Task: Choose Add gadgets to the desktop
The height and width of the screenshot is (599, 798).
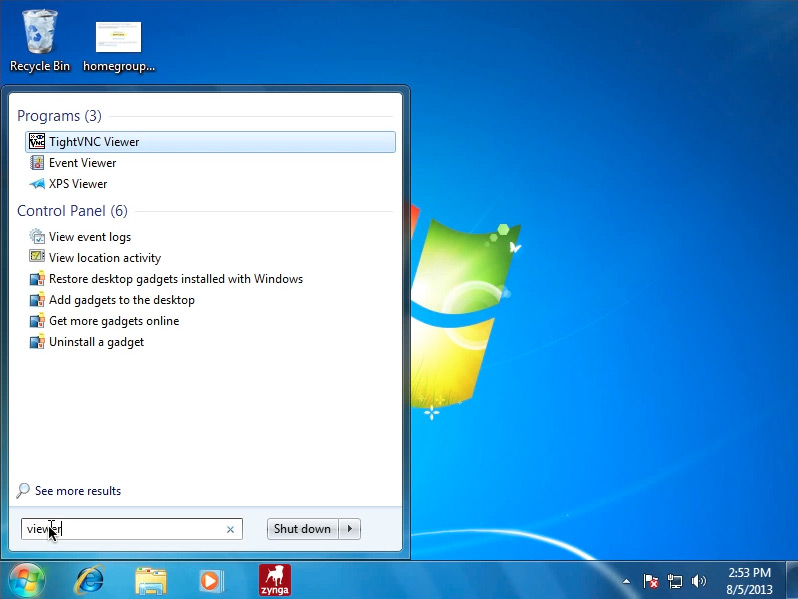Action: (x=122, y=300)
